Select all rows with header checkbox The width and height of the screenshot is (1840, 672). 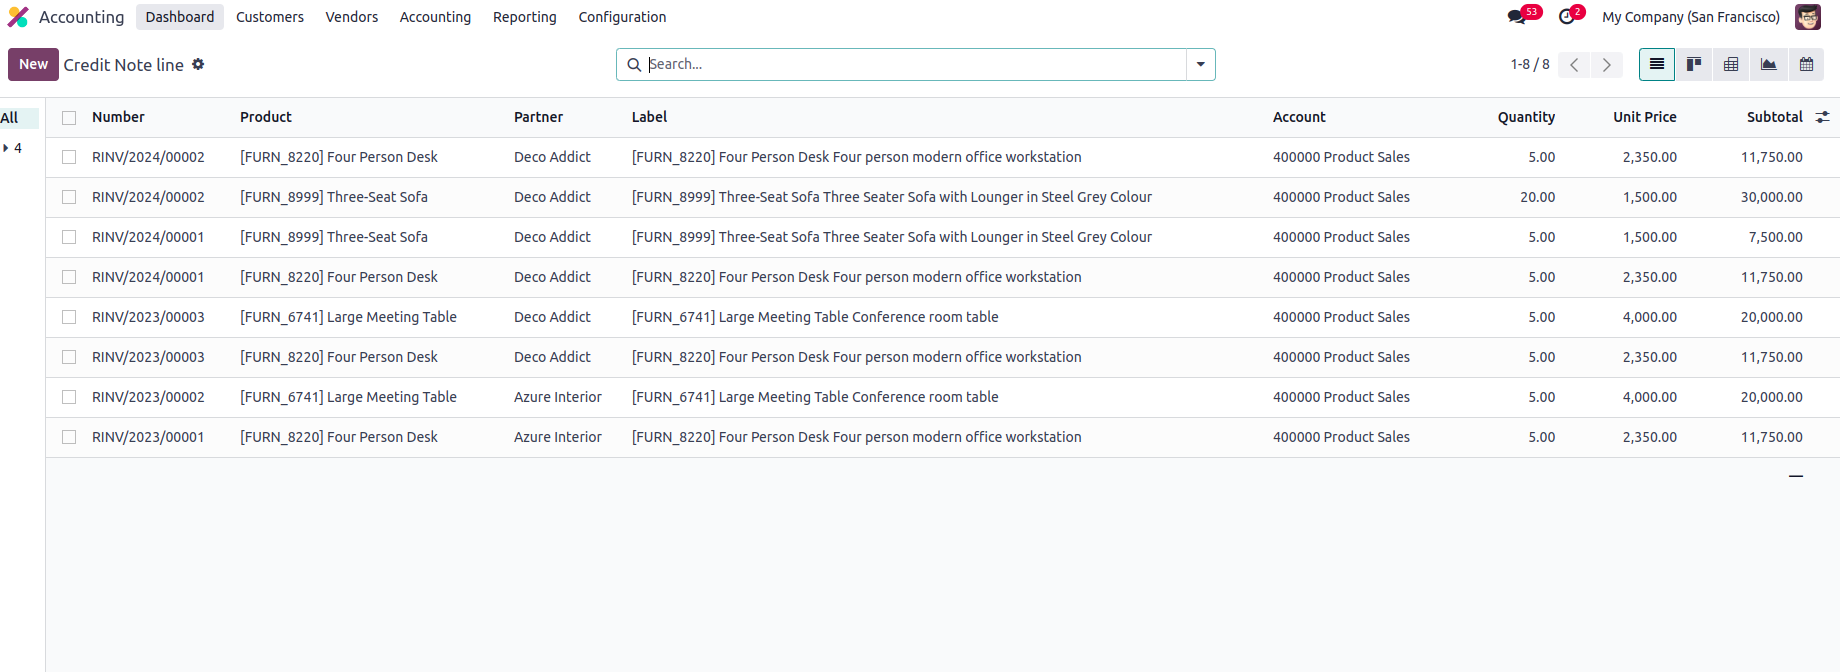click(x=69, y=118)
